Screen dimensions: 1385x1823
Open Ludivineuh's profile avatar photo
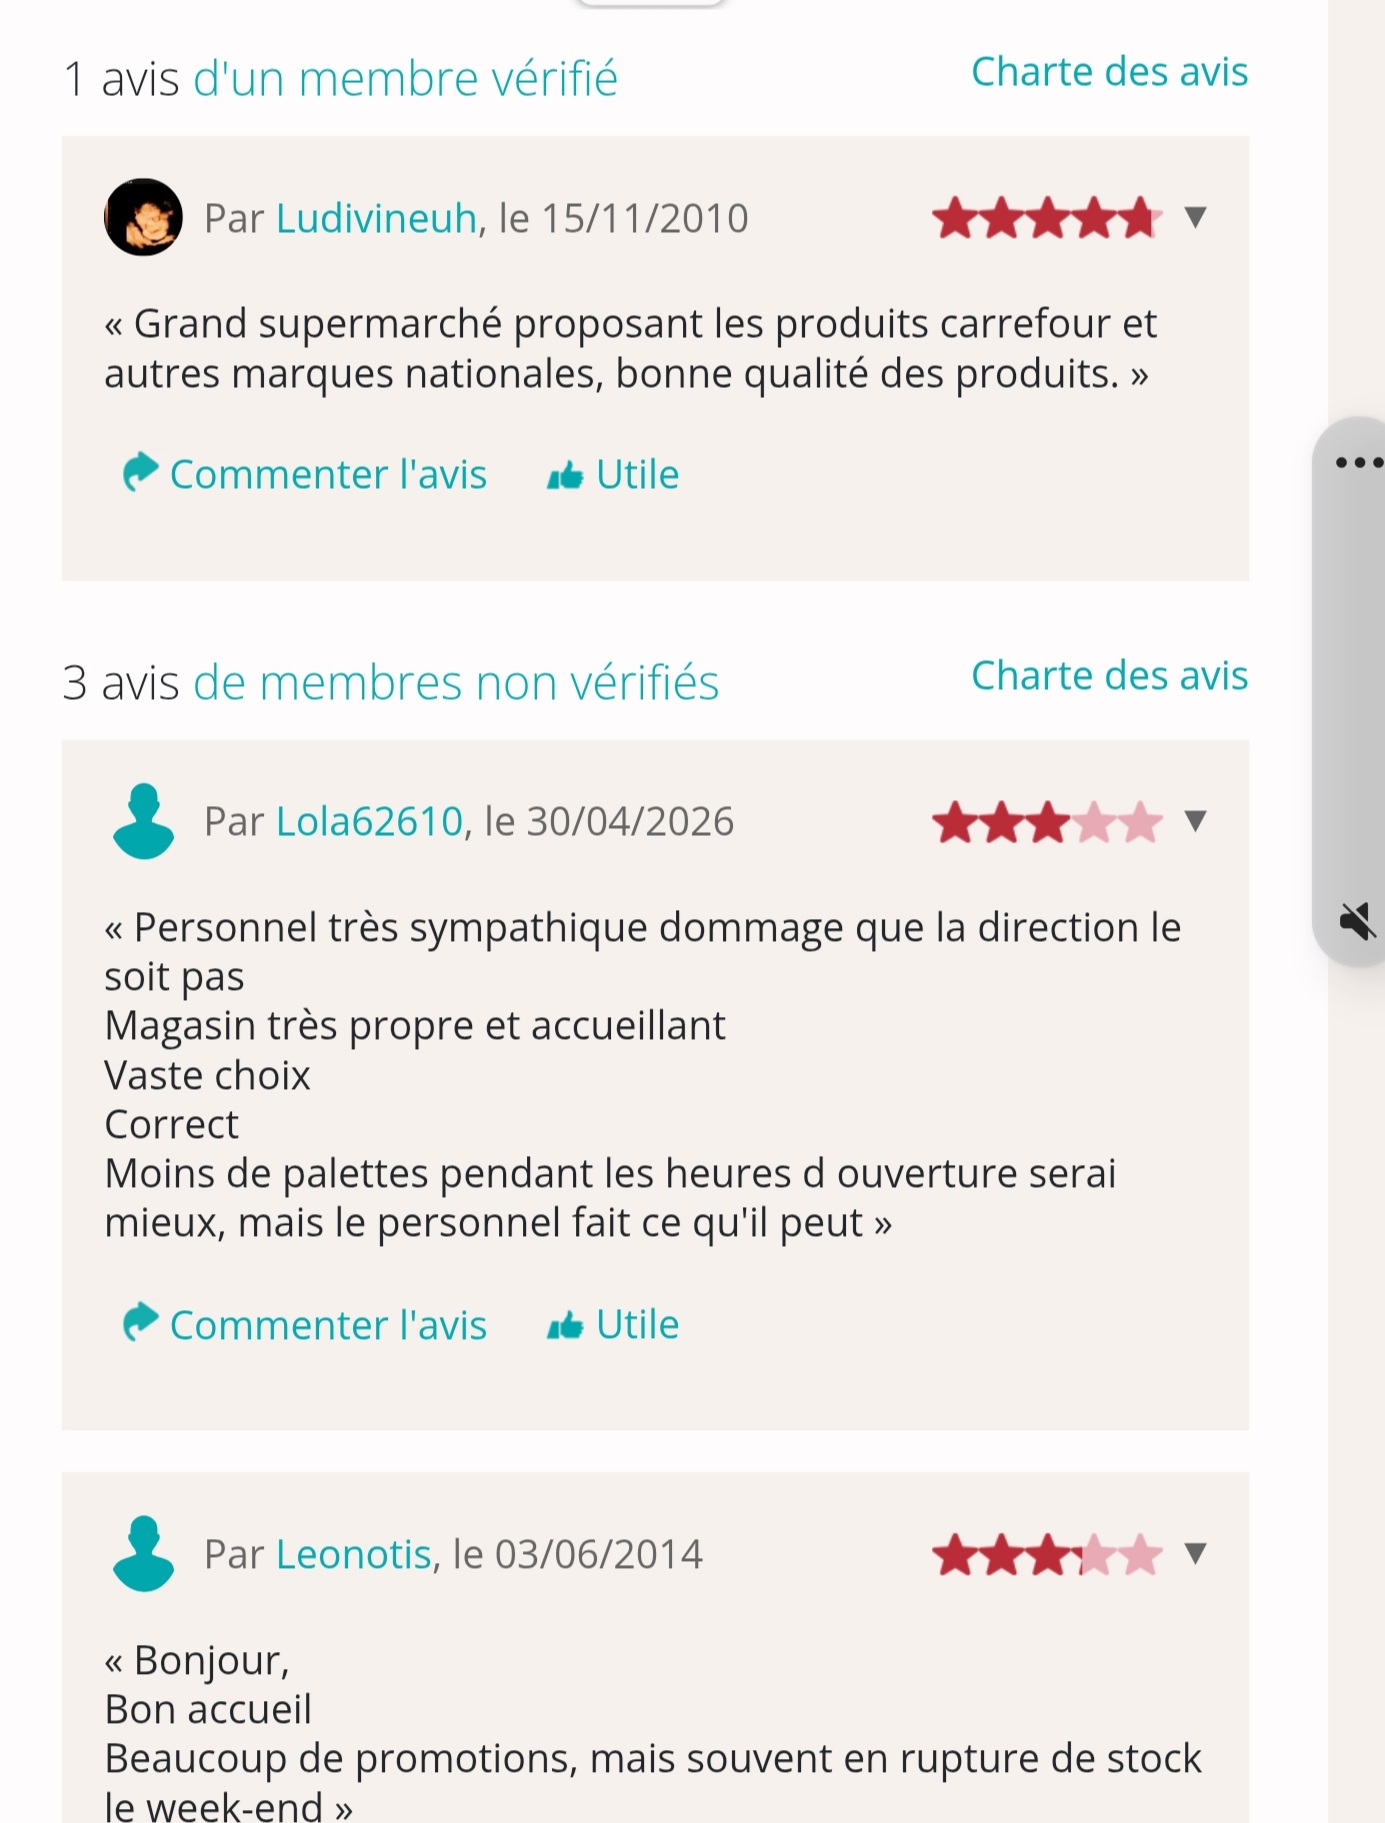click(x=143, y=217)
